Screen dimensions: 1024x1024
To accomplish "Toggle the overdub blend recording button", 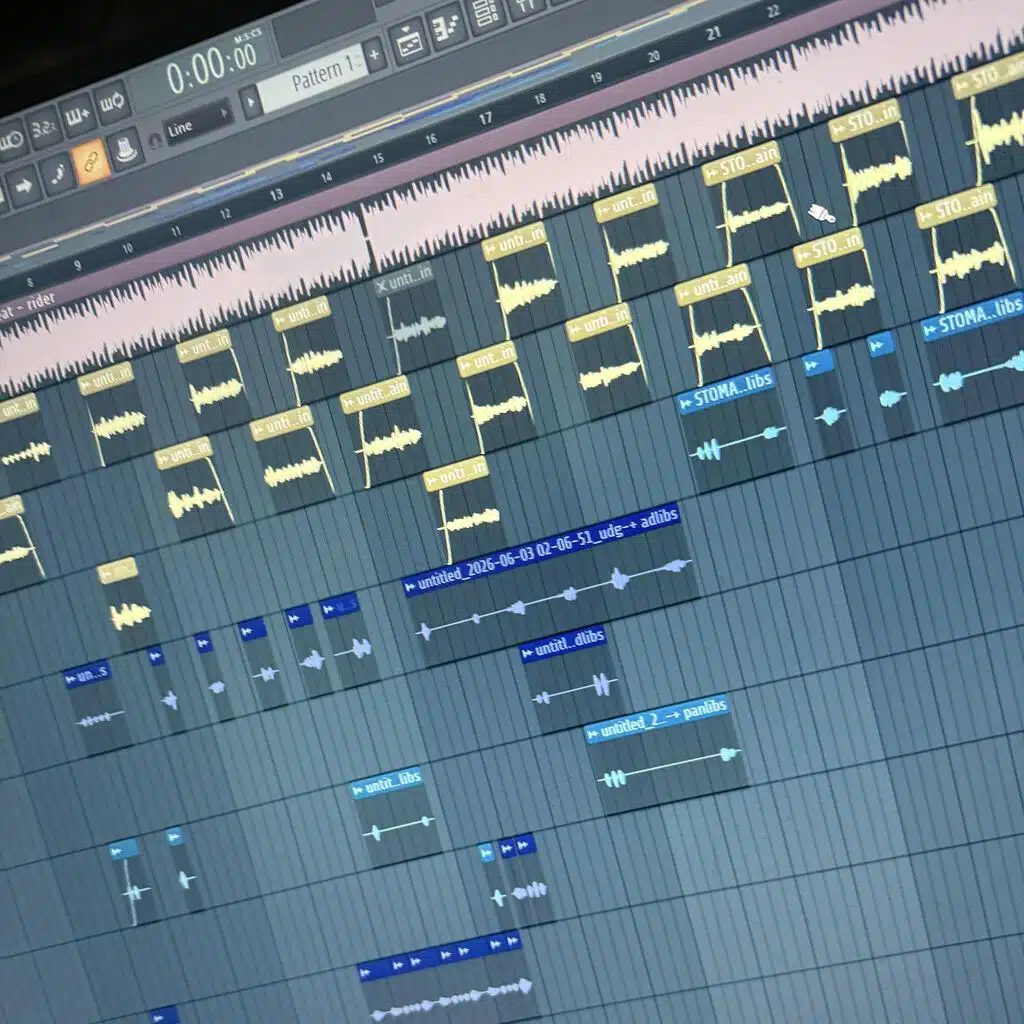I will [x=78, y=115].
